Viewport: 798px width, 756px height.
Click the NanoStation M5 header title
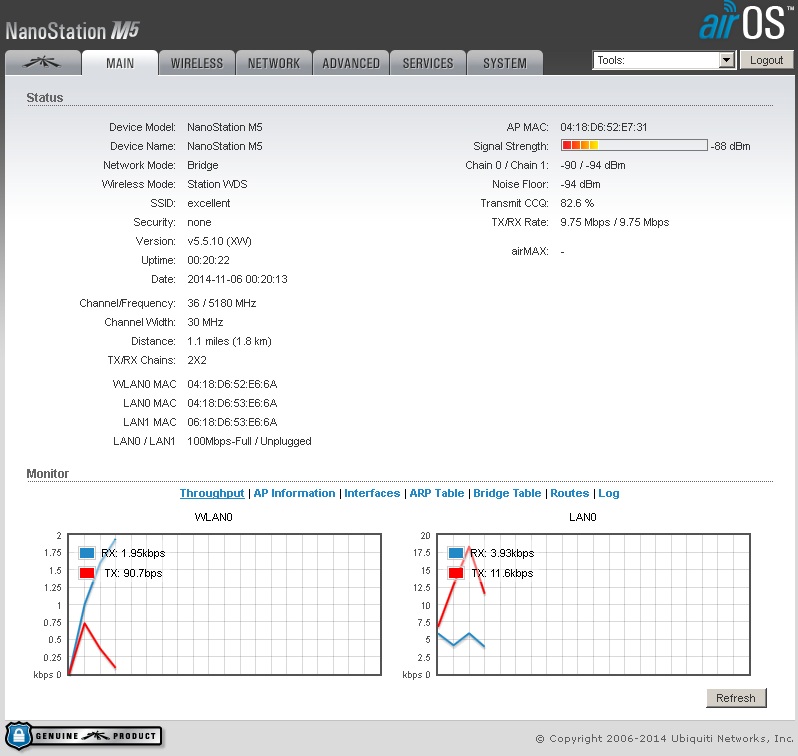coord(72,31)
